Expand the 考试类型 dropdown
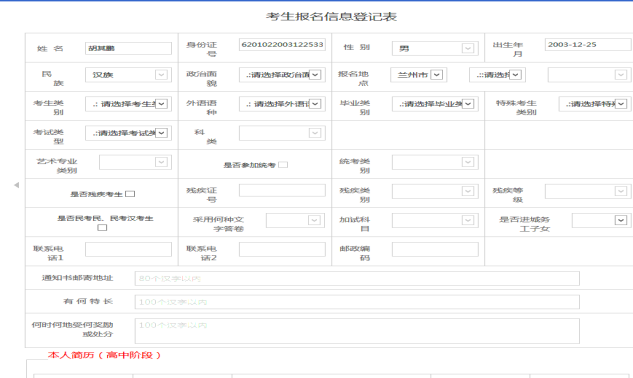 [x=128, y=133]
